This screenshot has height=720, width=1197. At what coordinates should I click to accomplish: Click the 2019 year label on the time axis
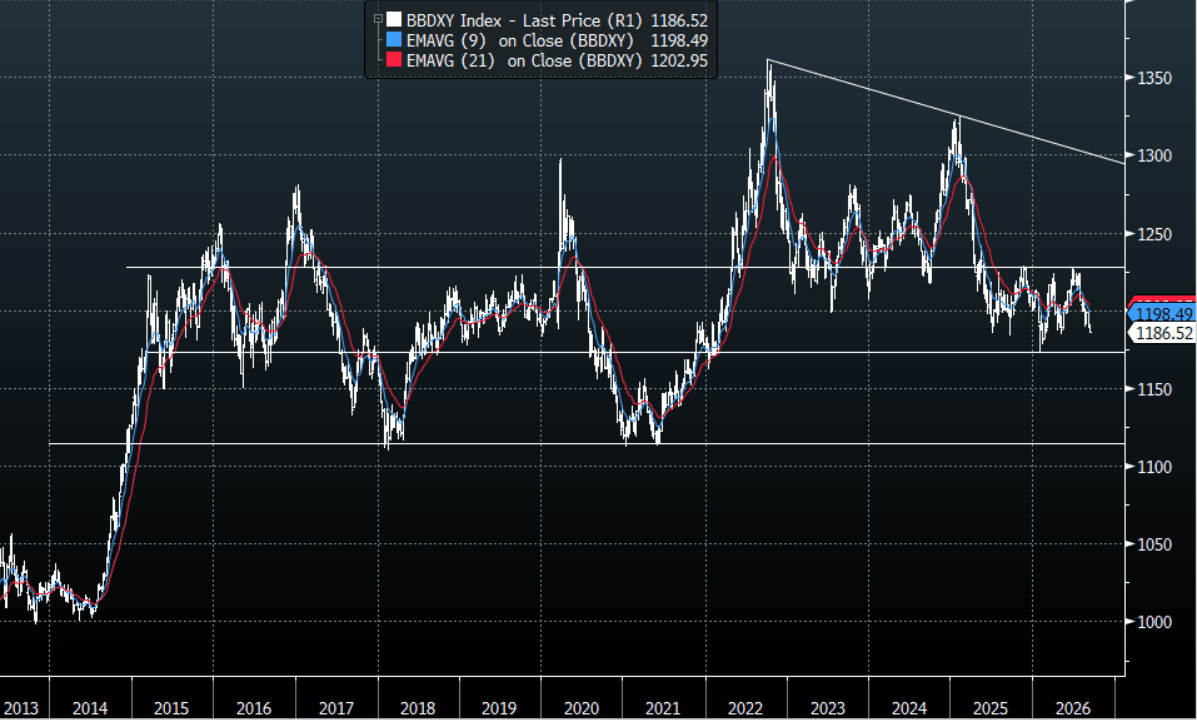[x=498, y=709]
